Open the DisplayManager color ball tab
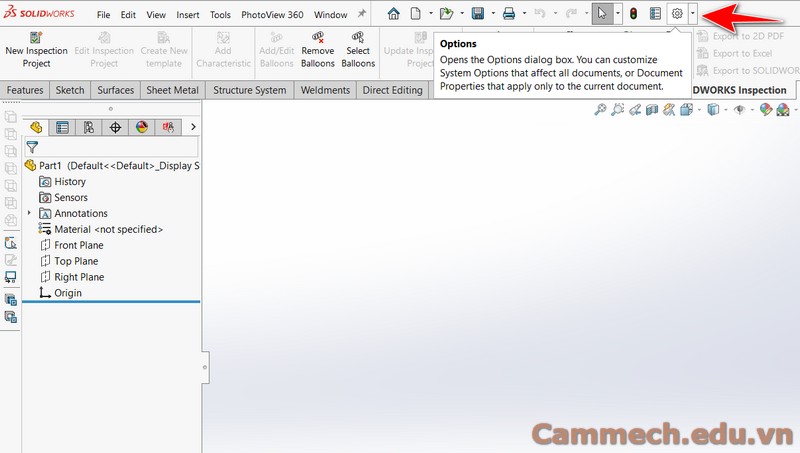This screenshot has width=800, height=453. pos(142,127)
